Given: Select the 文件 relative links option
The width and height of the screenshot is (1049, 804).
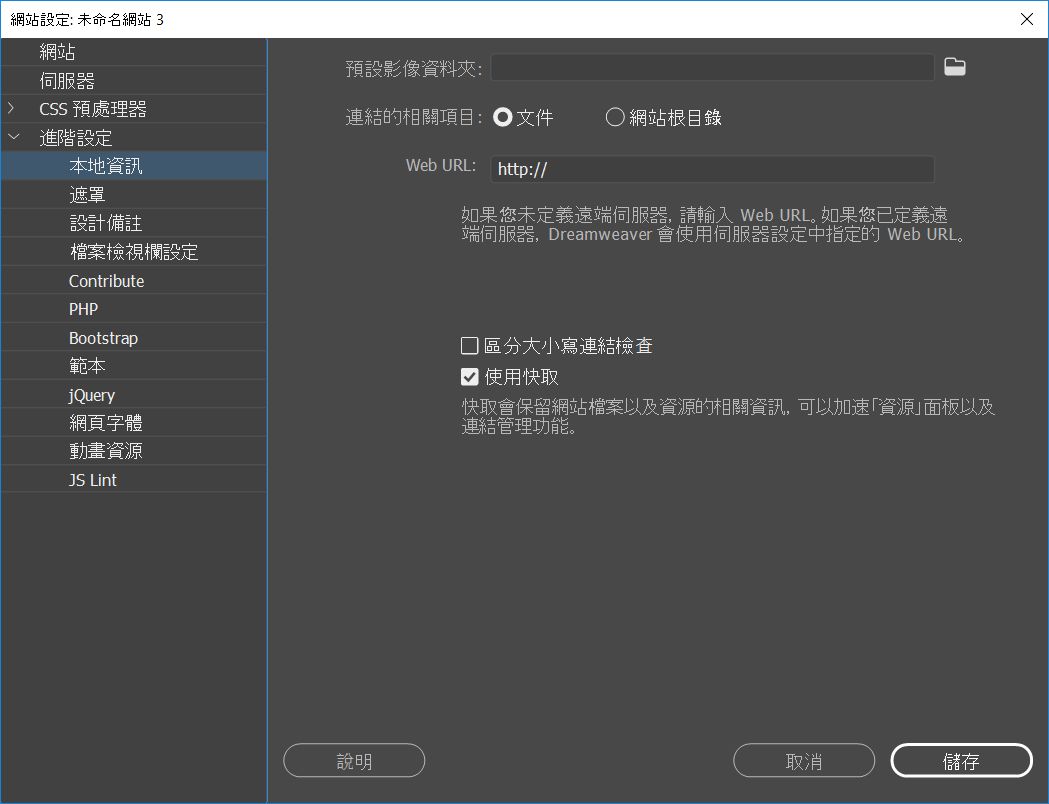Looking at the screenshot, I should coord(502,117).
